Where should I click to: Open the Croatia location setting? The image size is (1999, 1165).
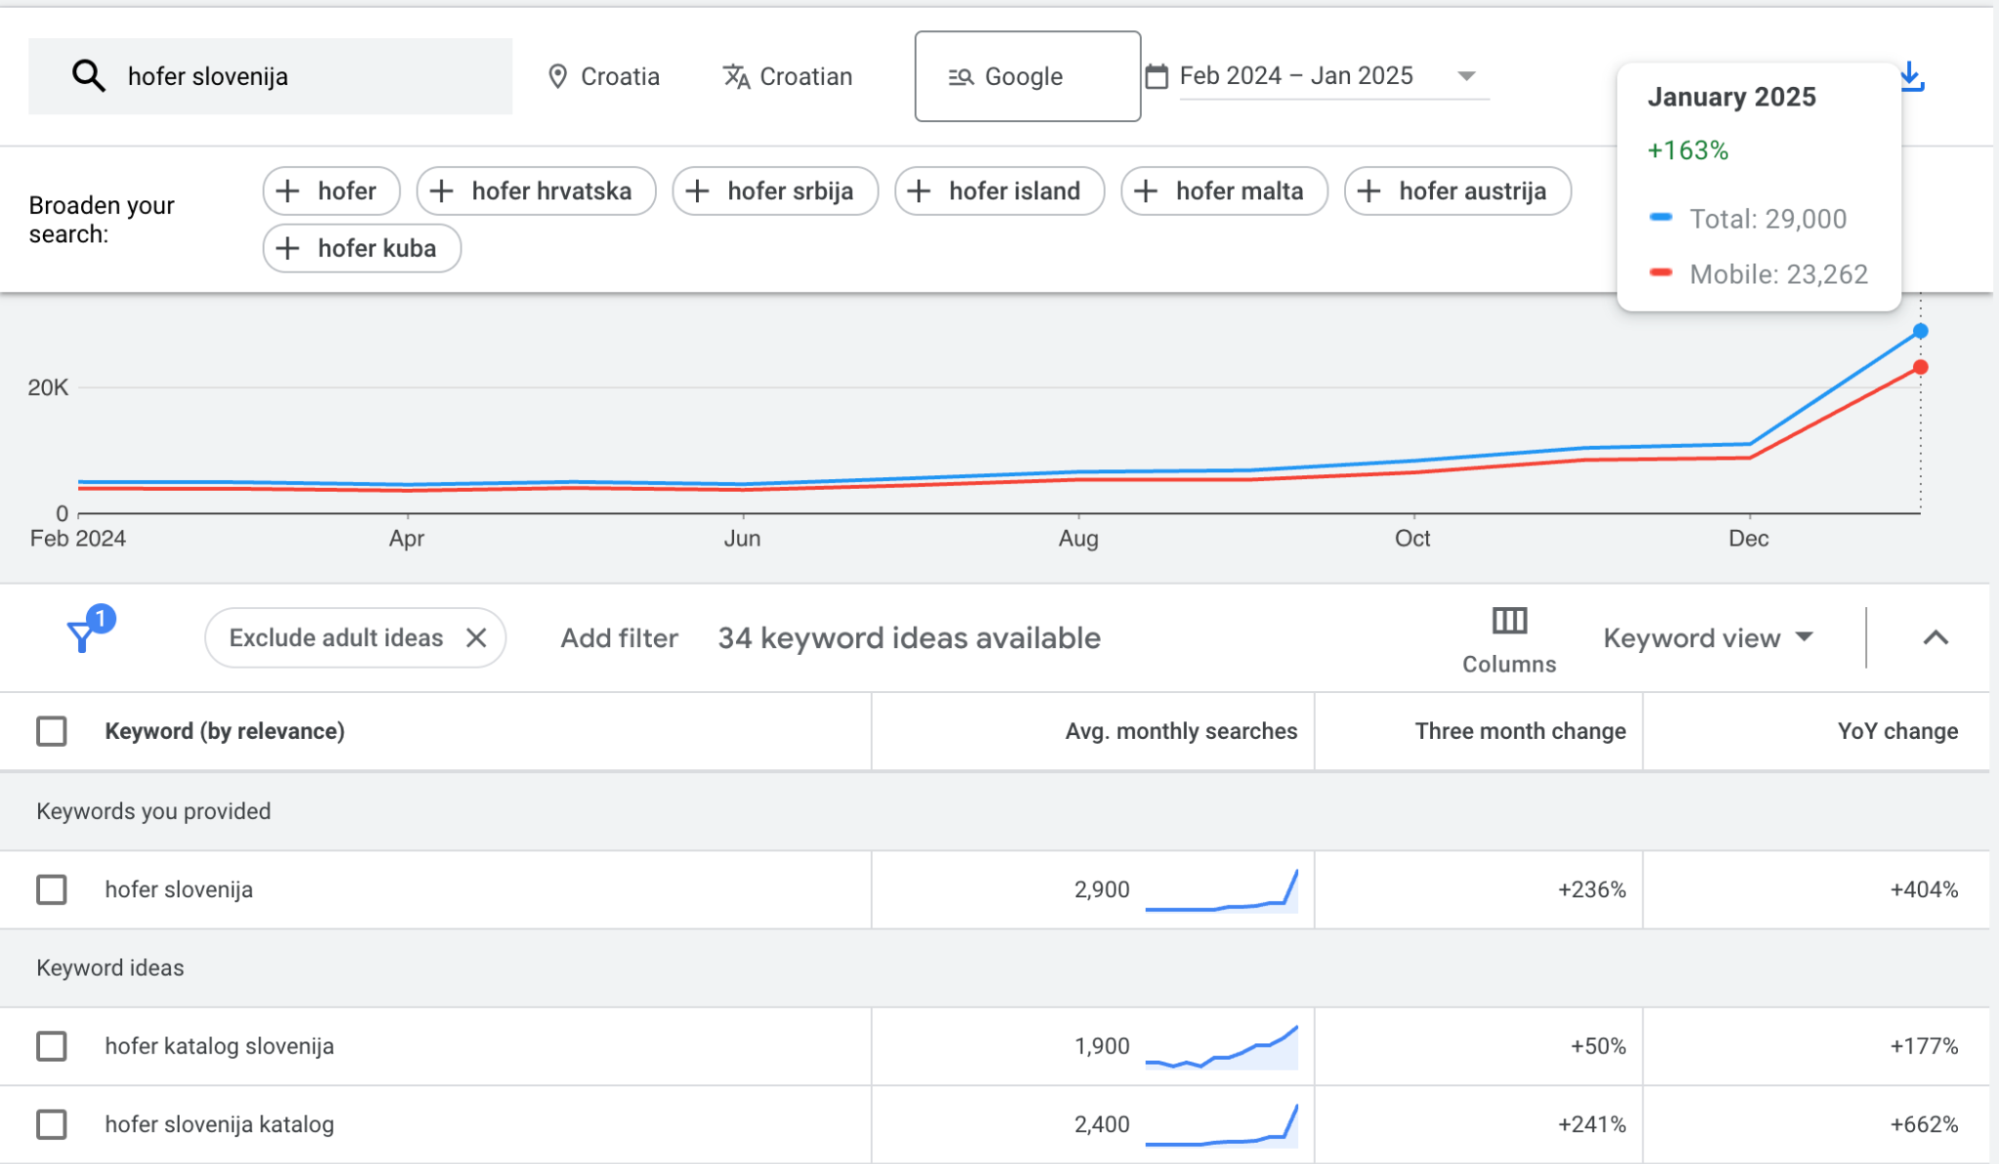coord(604,76)
